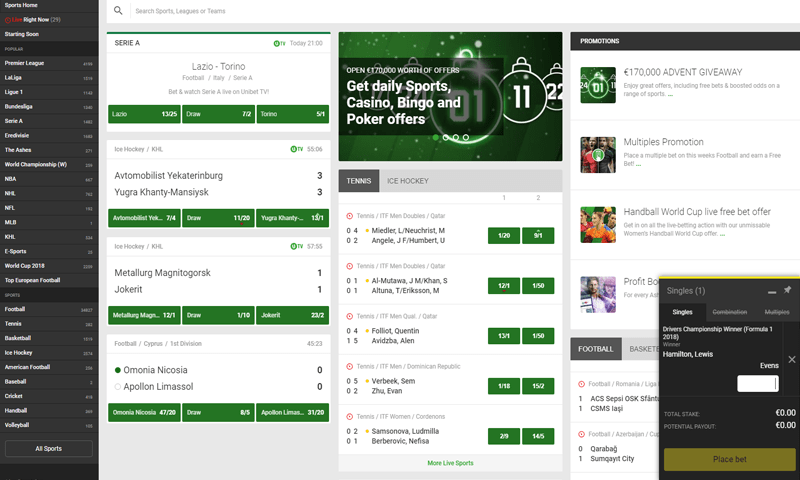The height and width of the screenshot is (480, 800).
Task: Select the last banner carousel dot
Action: 464,137
